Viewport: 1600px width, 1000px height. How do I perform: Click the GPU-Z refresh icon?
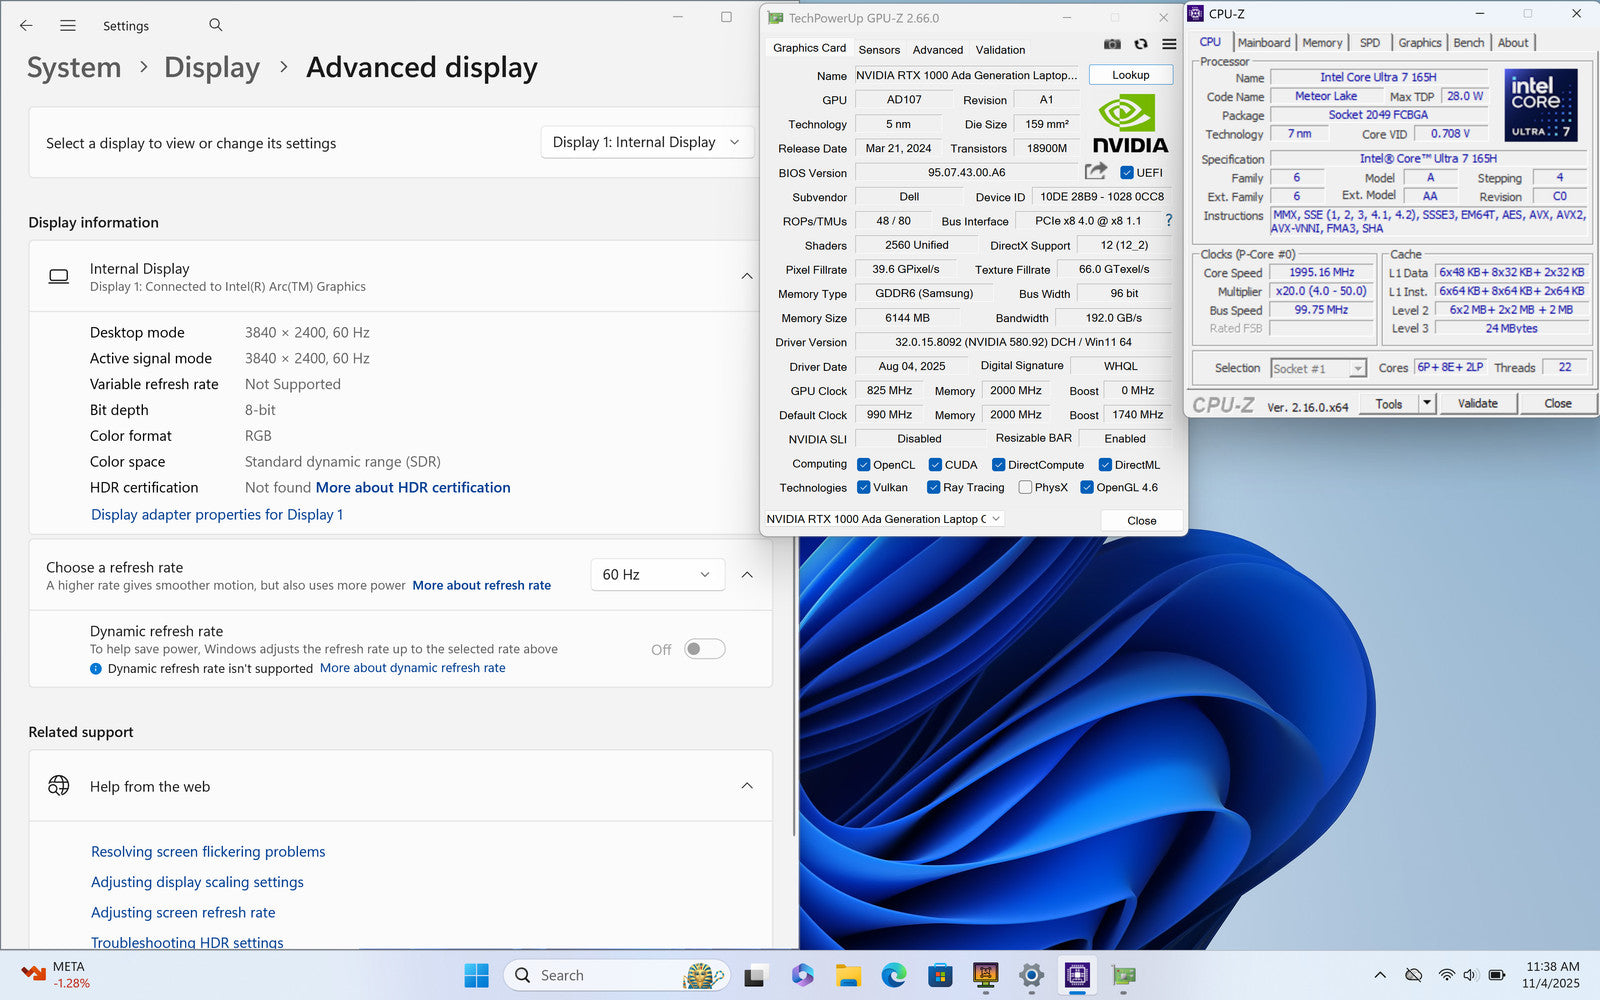point(1141,44)
